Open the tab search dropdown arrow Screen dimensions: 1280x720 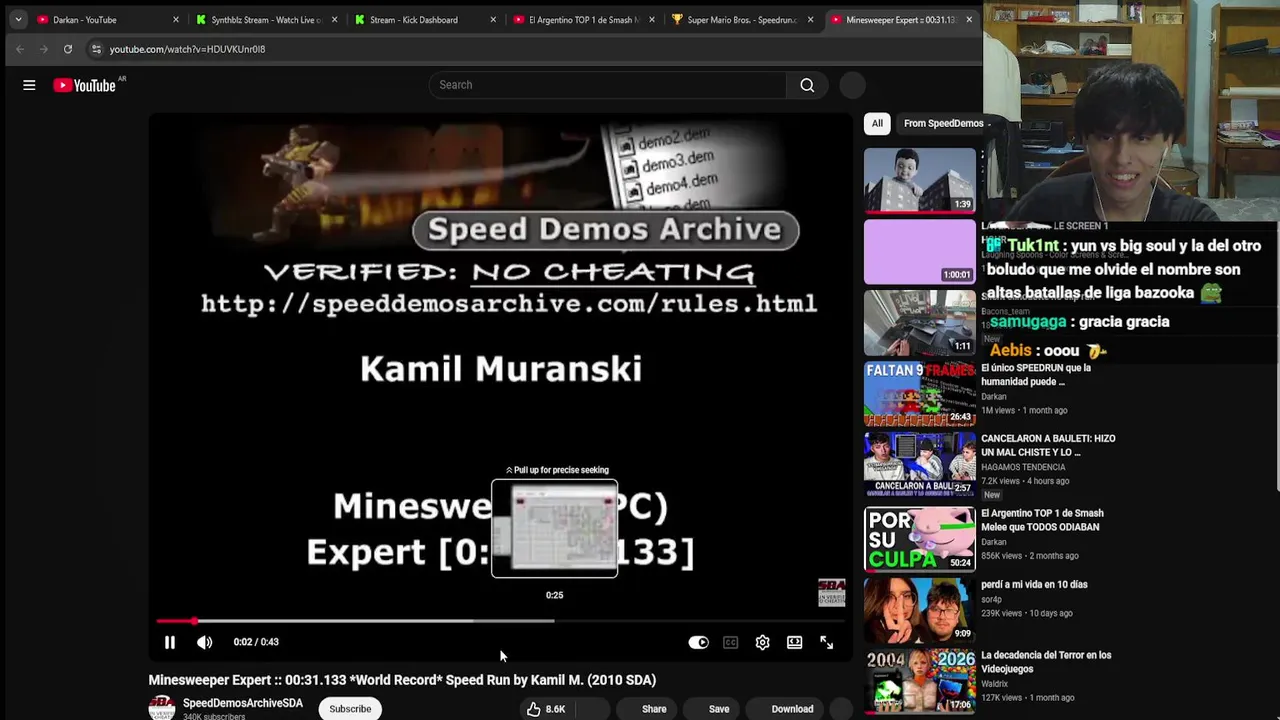pos(18,19)
